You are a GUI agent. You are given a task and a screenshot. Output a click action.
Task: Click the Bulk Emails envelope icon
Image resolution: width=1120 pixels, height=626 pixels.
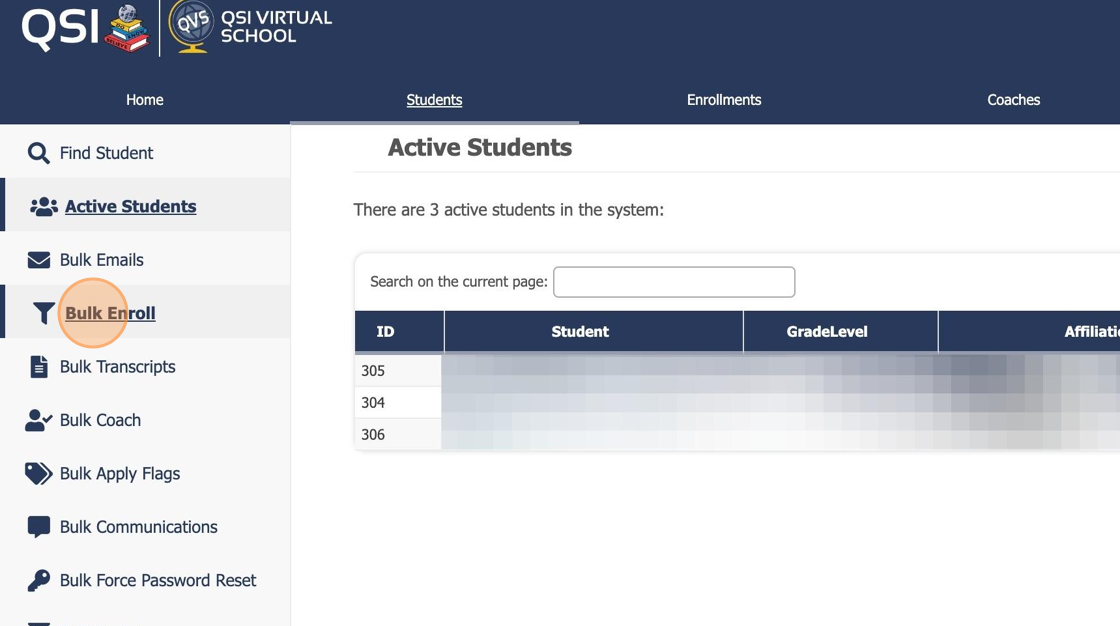(x=38, y=260)
